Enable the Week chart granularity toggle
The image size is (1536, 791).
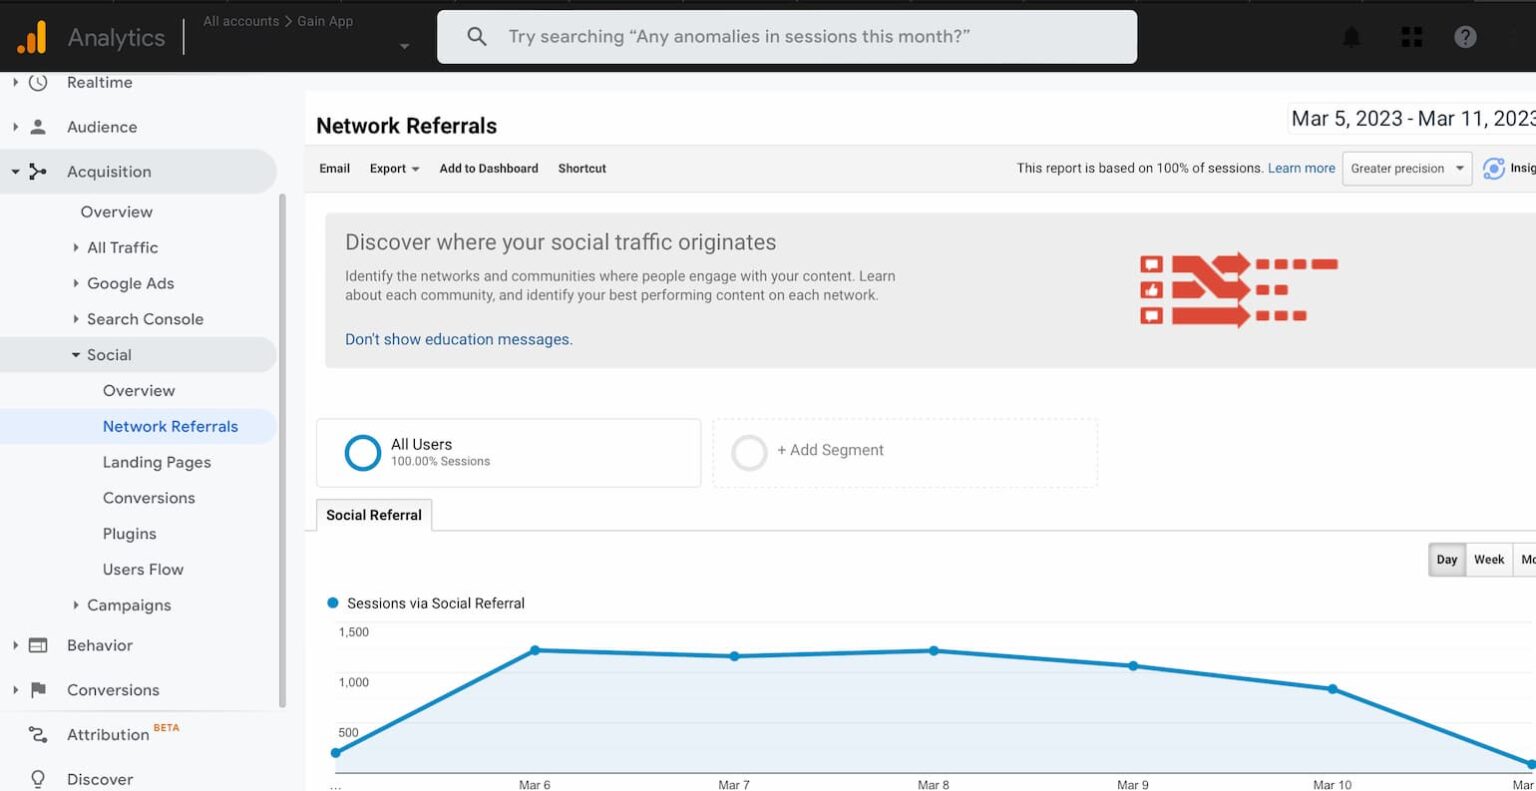coord(1488,559)
